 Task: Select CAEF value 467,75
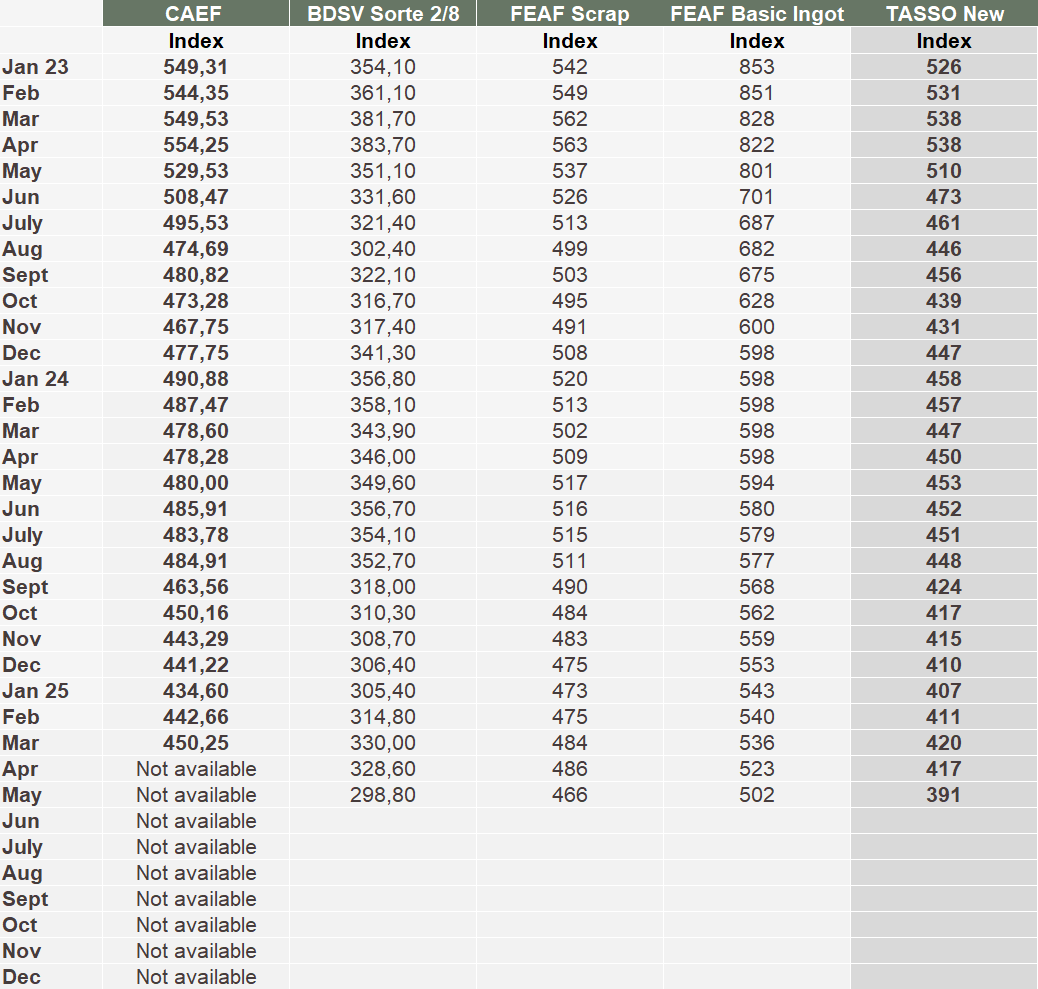pos(196,327)
